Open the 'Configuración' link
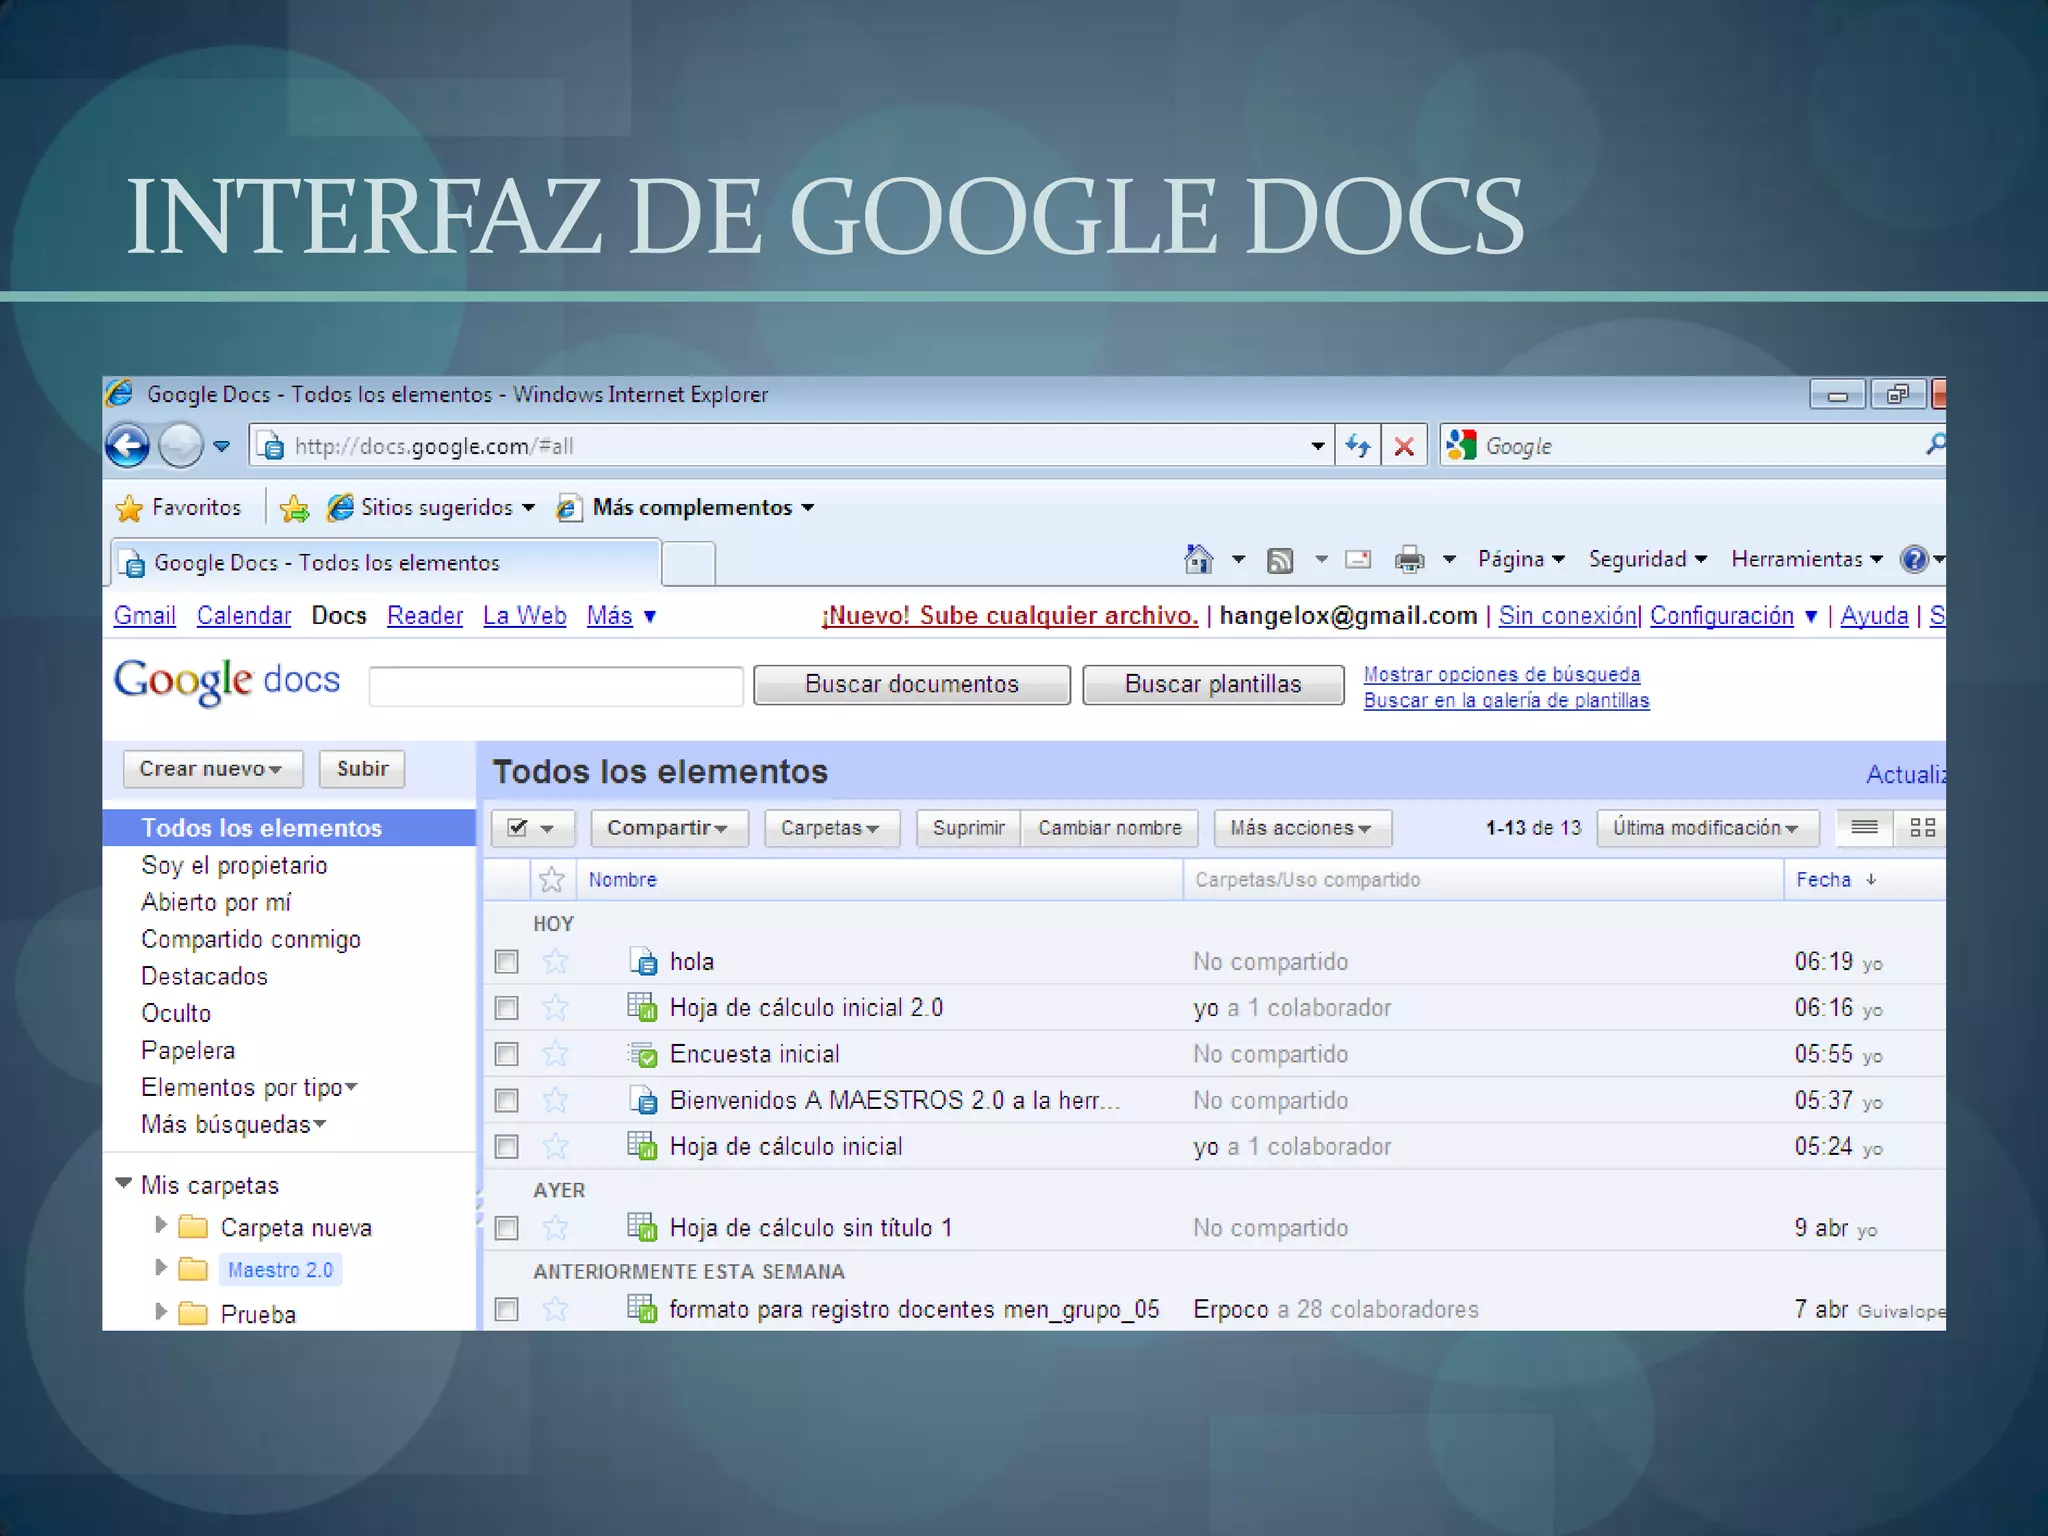Viewport: 2048px width, 1536px height. click(1722, 616)
